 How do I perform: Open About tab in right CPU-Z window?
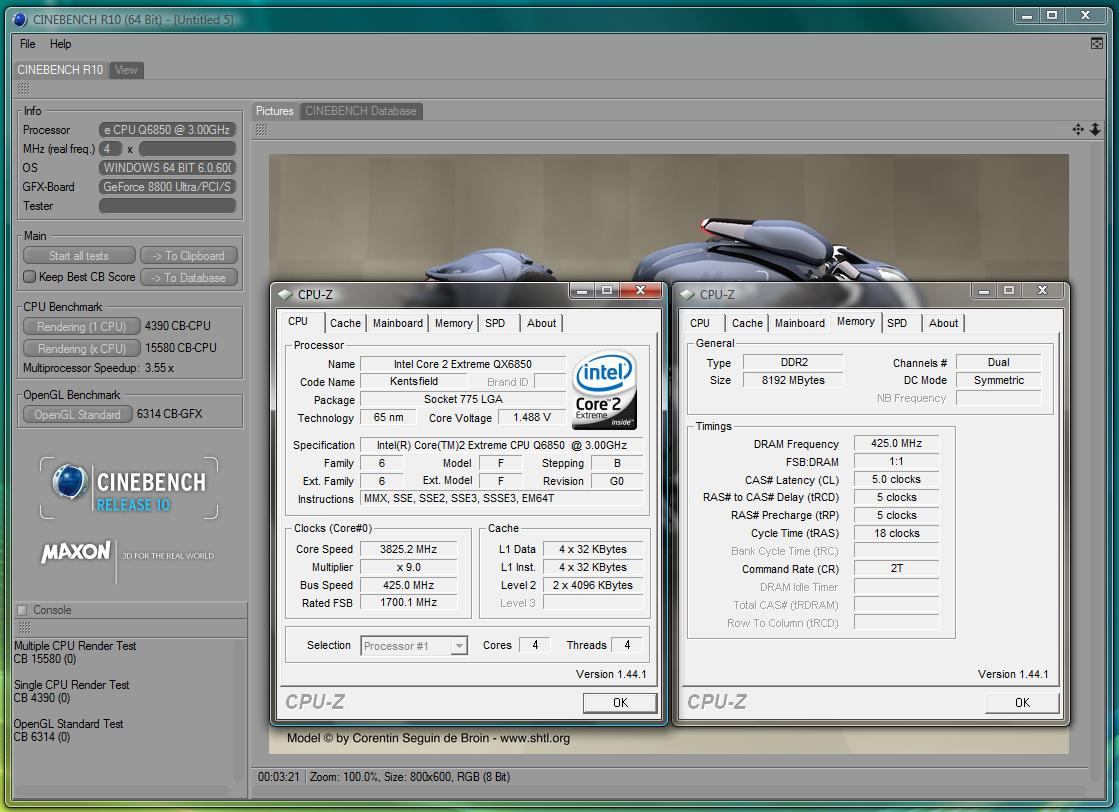tap(943, 323)
